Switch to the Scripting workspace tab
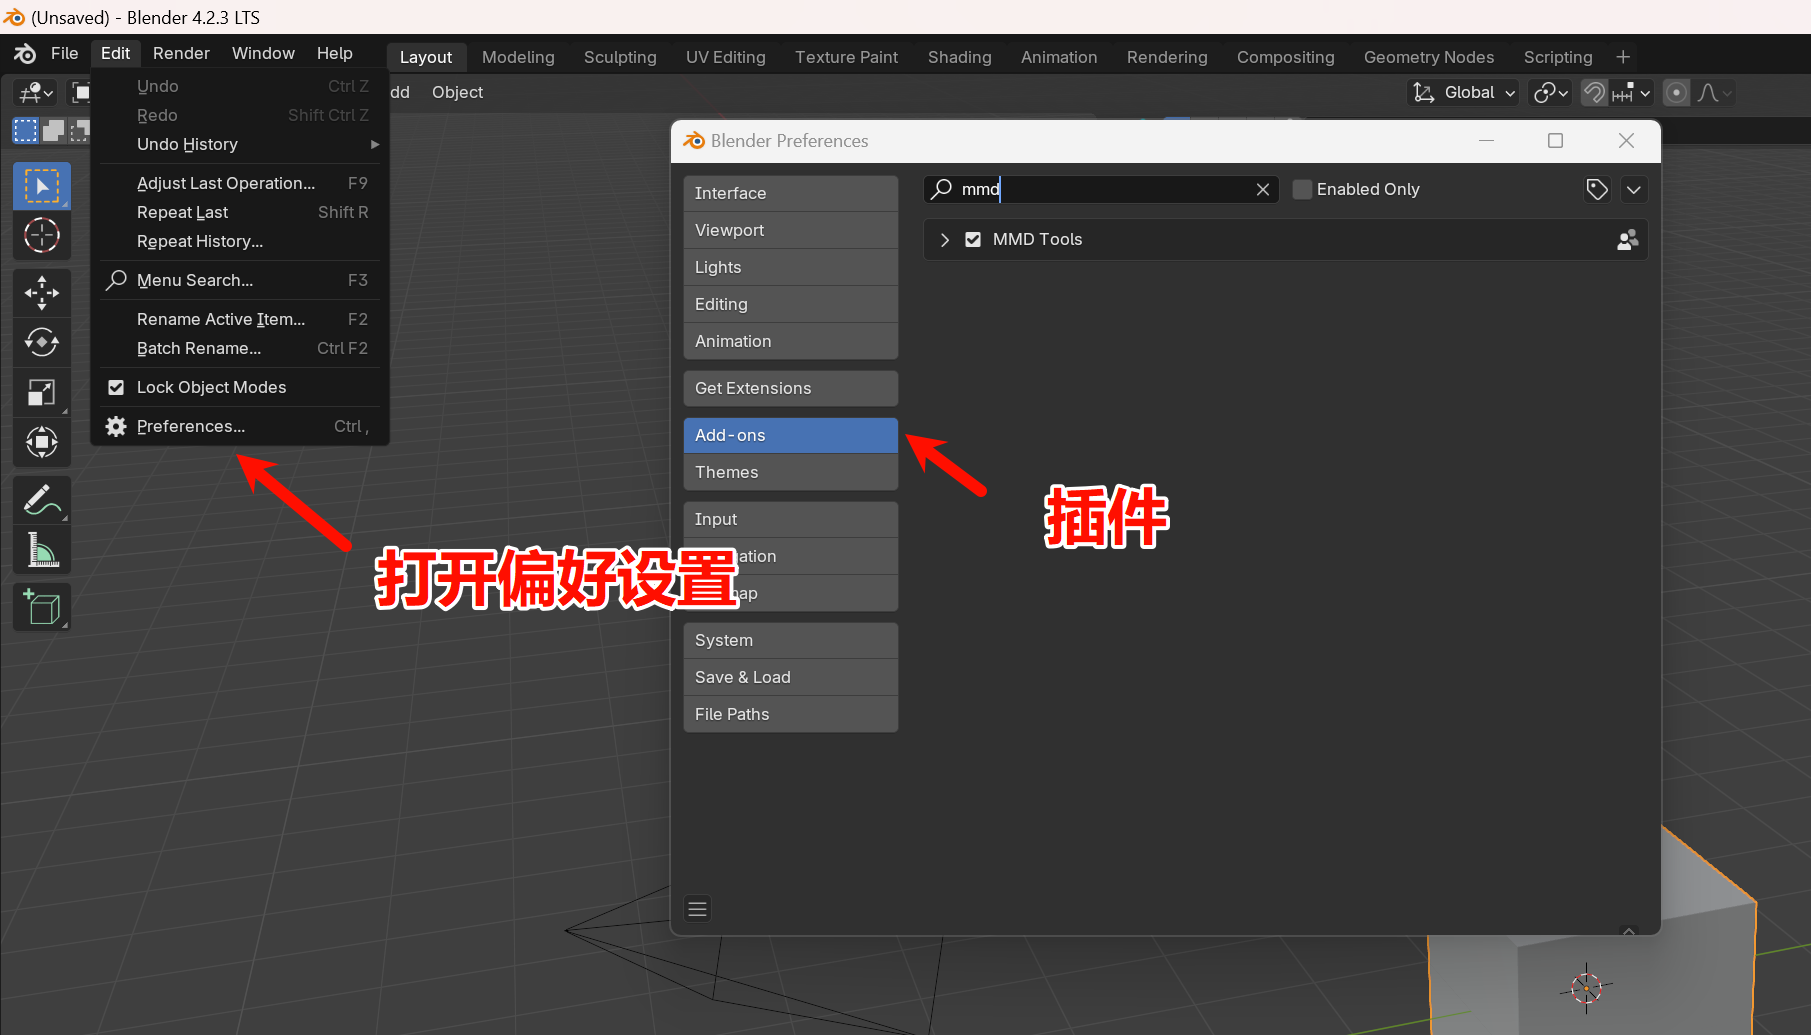 (1557, 57)
